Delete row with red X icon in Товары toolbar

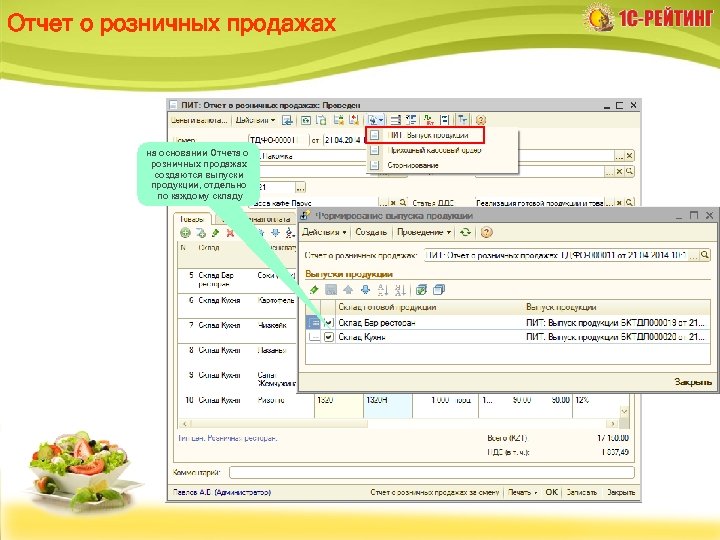230,233
